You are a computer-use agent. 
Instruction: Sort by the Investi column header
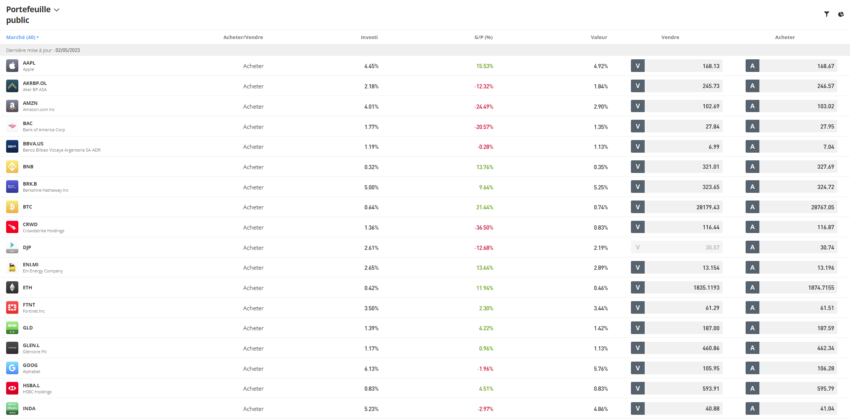tap(370, 37)
